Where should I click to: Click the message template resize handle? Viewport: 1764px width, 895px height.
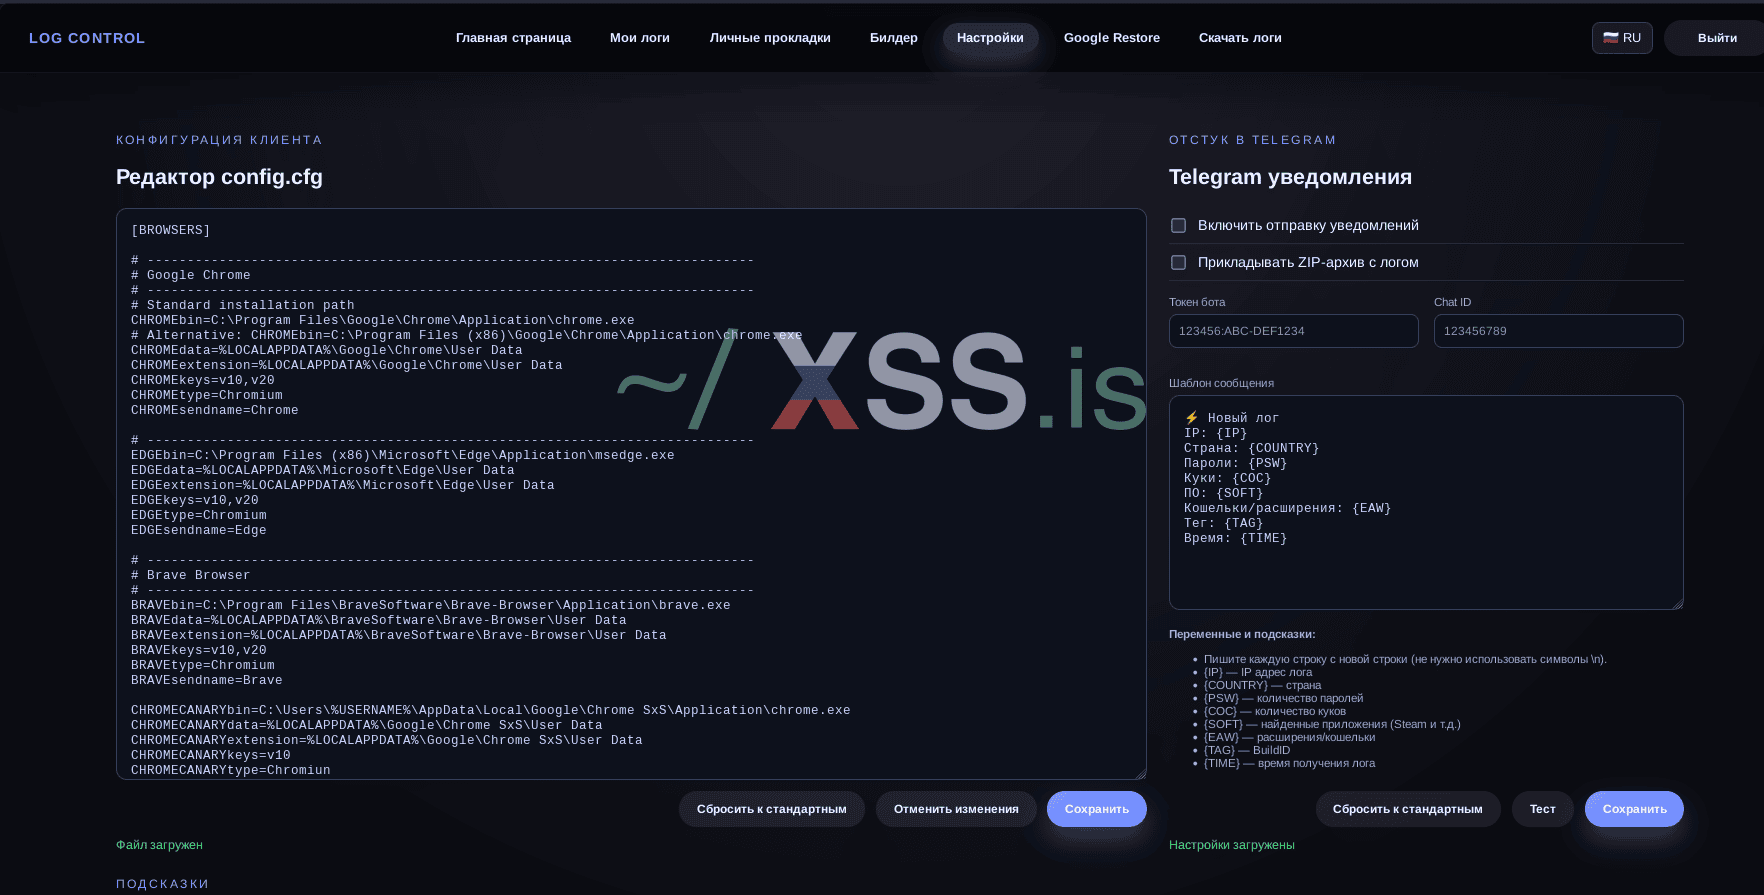click(x=1677, y=603)
